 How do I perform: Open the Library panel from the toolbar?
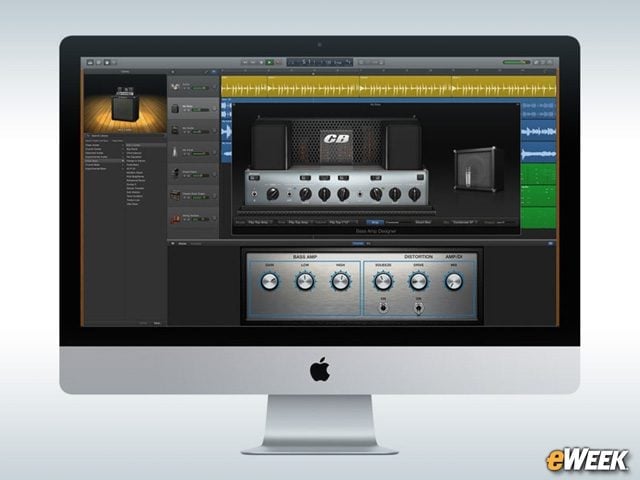(x=90, y=62)
